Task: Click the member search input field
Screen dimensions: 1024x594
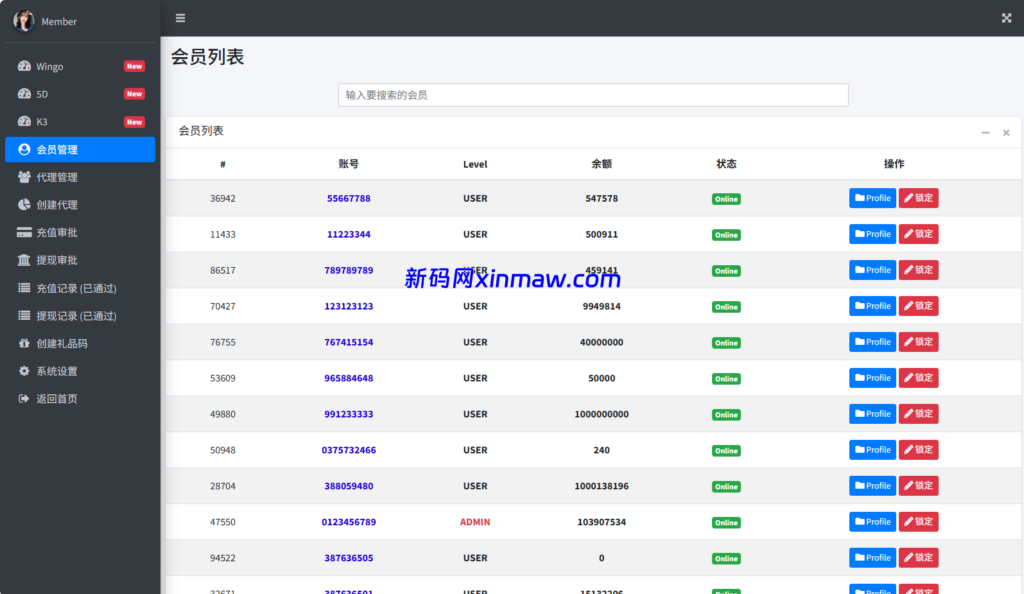Action: 592,94
